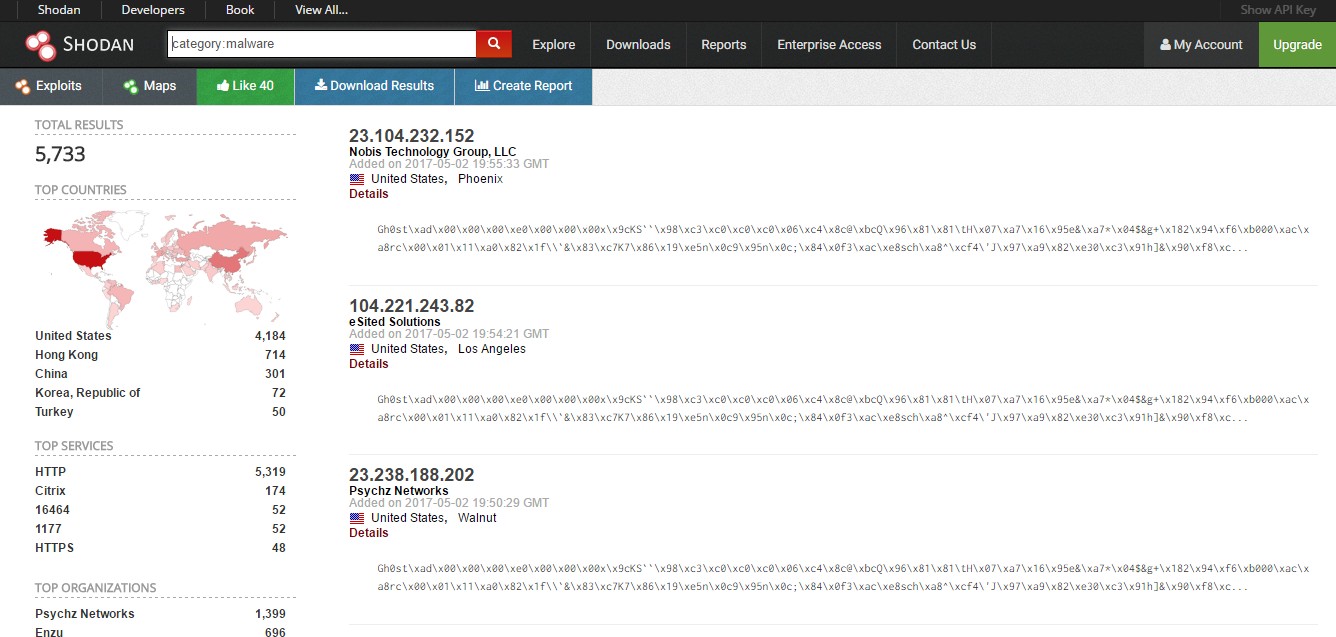This screenshot has width=1336, height=637.
Task: Click the US flag for 23.238.188.202
Action: tap(357, 518)
